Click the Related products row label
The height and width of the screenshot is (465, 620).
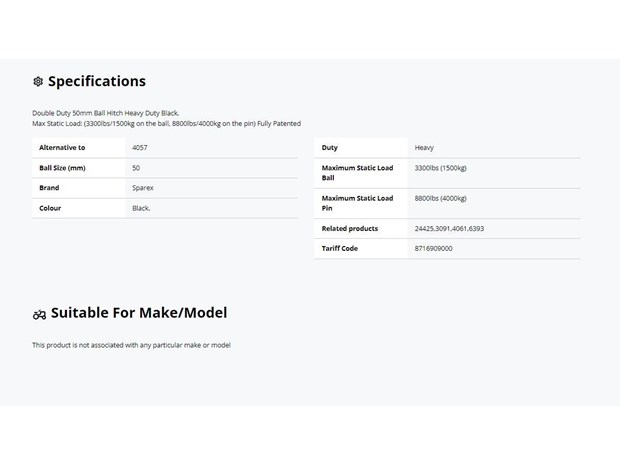[350, 229]
